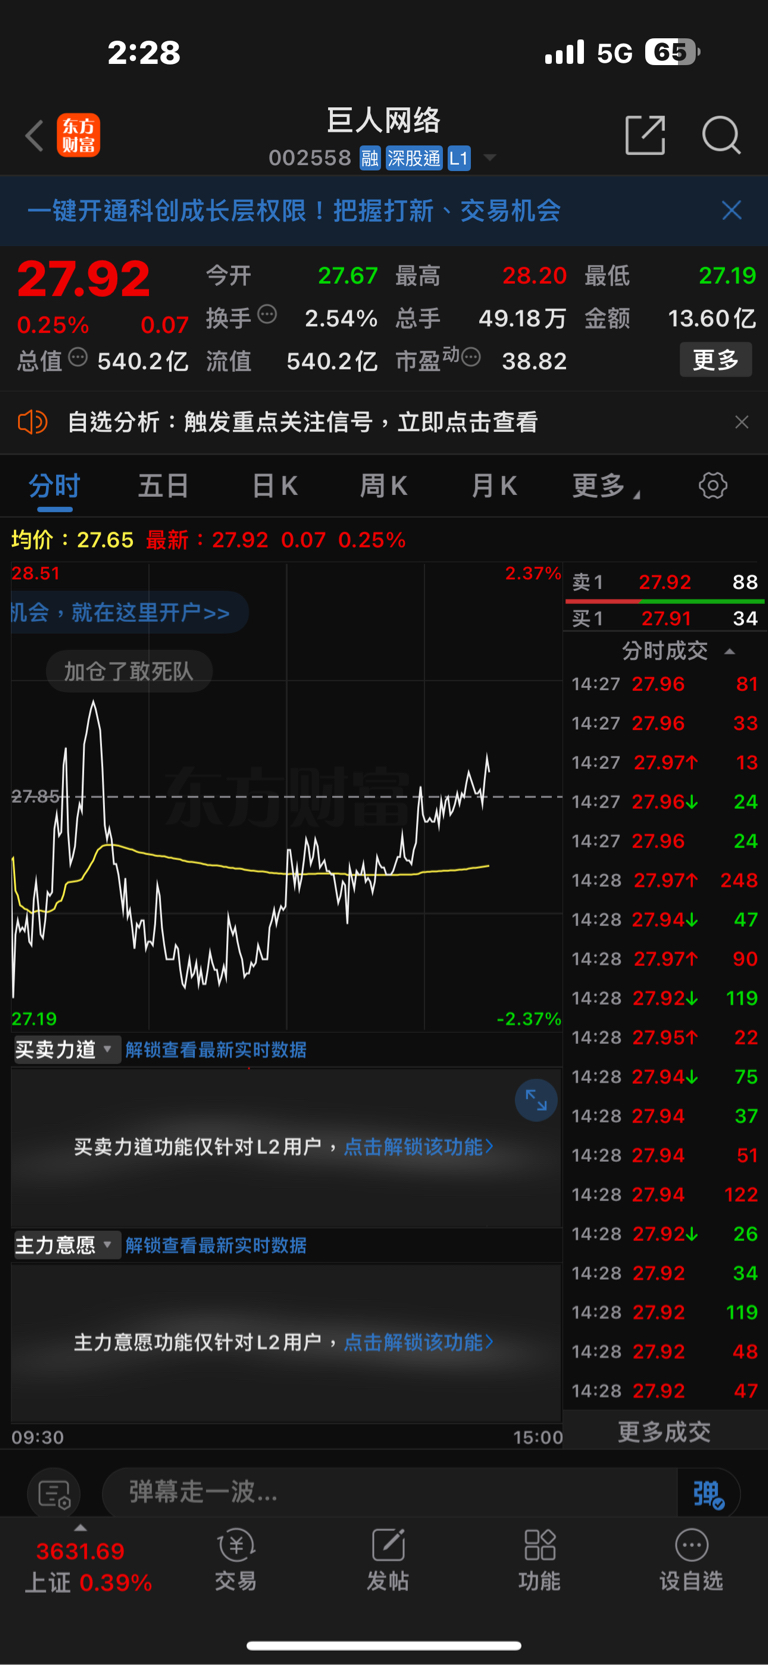Open 更多 stock data button

click(x=716, y=360)
